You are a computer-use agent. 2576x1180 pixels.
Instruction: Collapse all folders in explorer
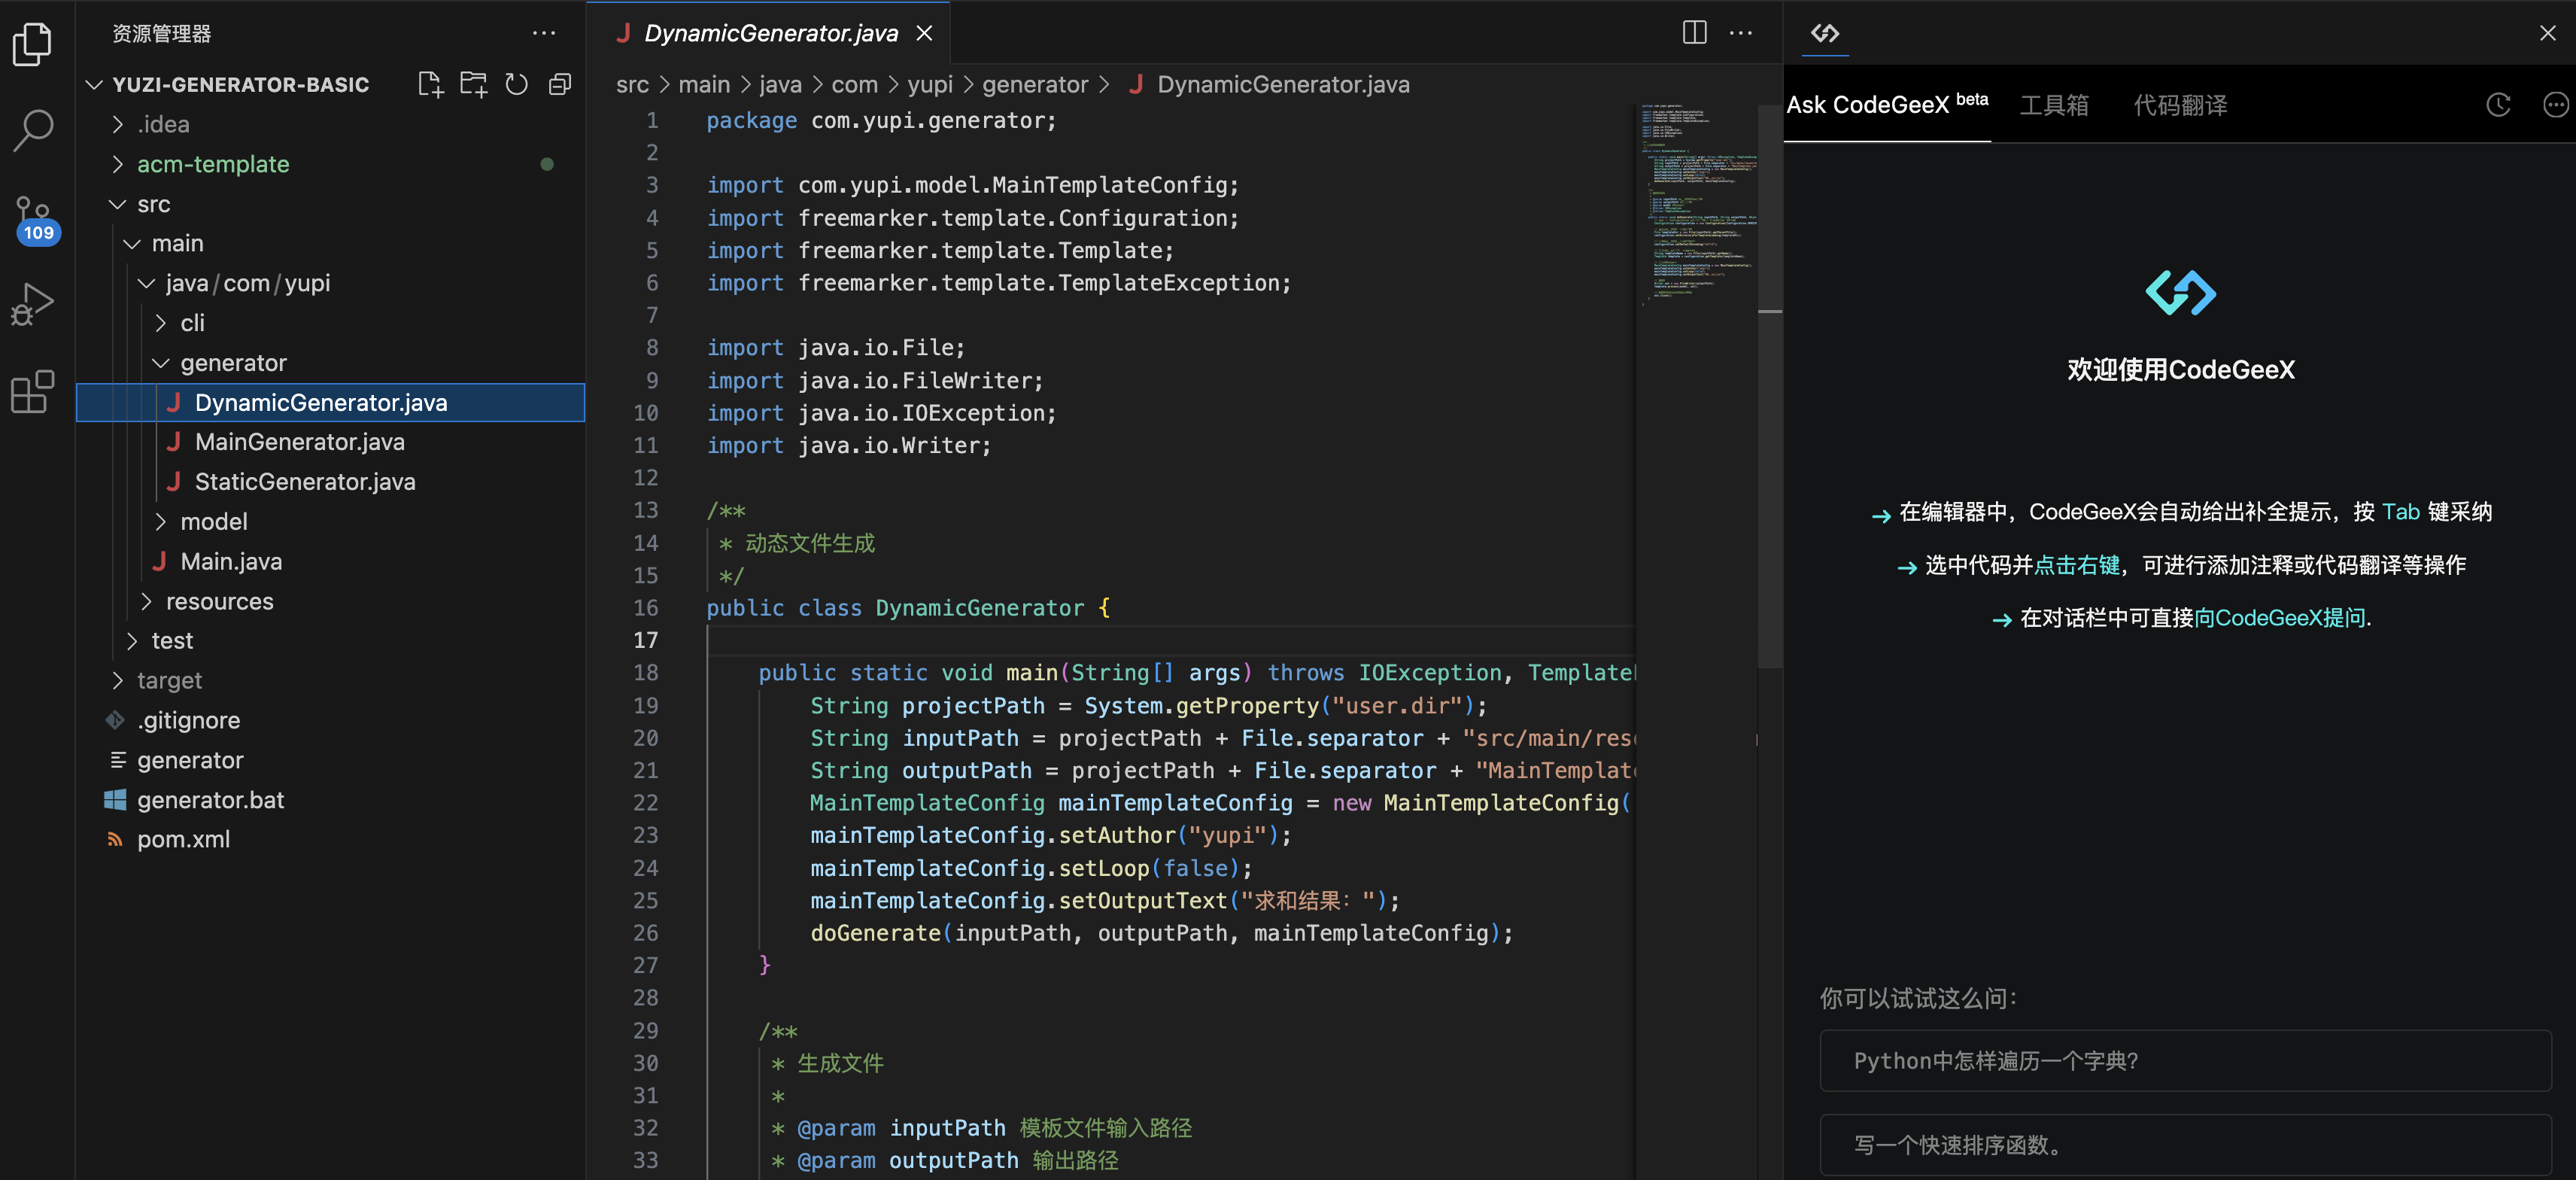pos(560,85)
